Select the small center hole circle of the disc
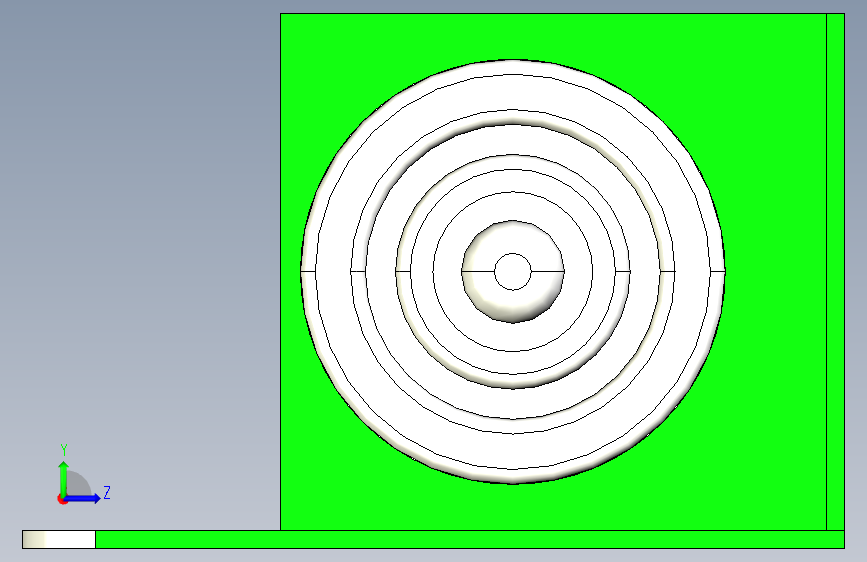This screenshot has width=867, height=562. (x=513, y=272)
